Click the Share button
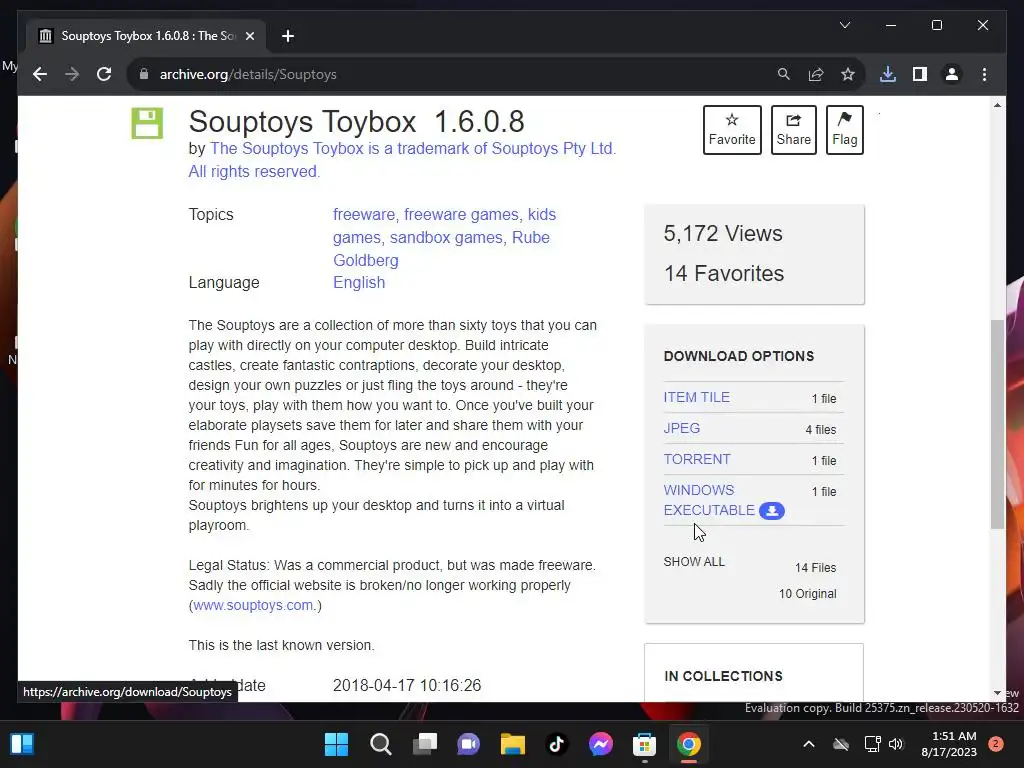The height and width of the screenshot is (768, 1024). (x=793, y=130)
